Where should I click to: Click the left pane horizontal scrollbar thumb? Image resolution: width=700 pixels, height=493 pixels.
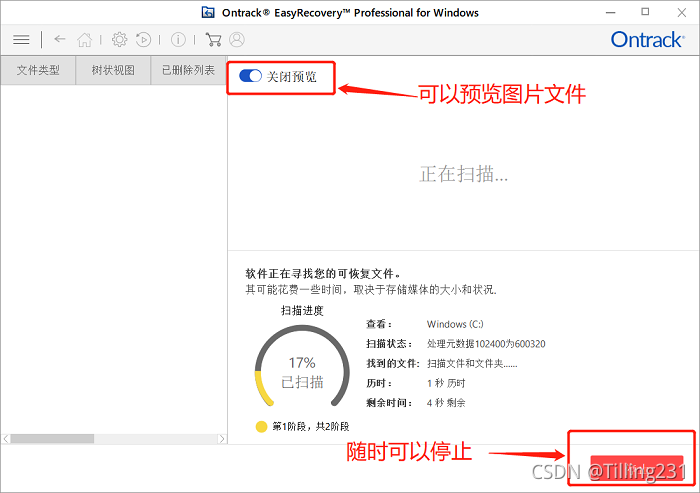52,439
